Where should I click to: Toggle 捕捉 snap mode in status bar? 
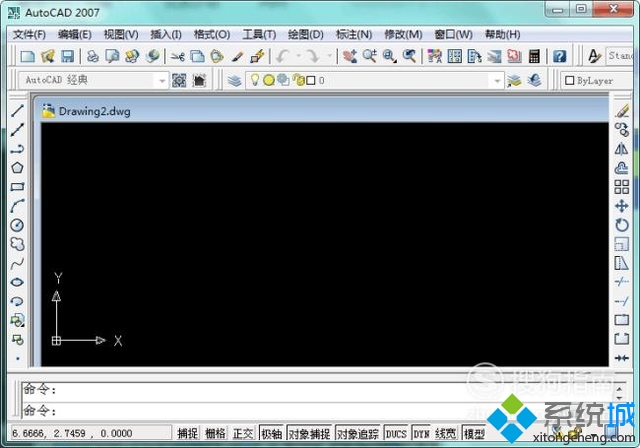point(188,433)
